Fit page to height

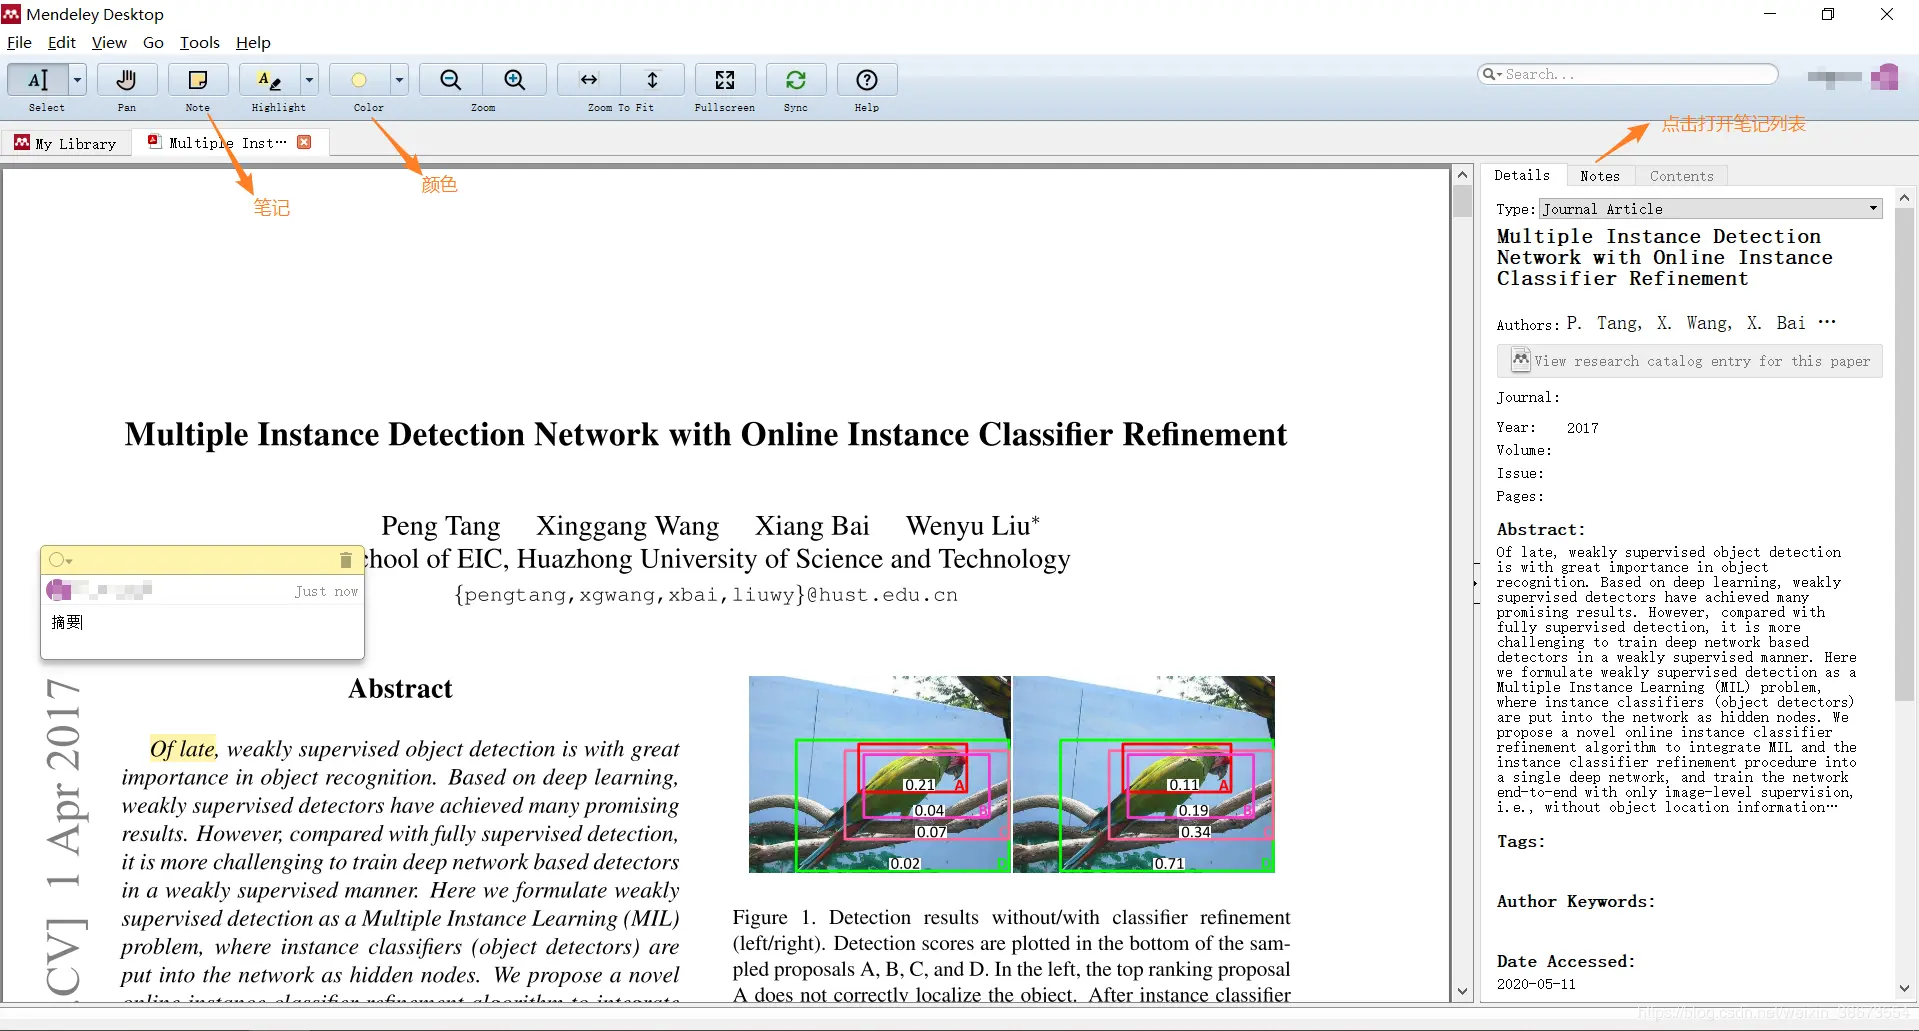652,80
